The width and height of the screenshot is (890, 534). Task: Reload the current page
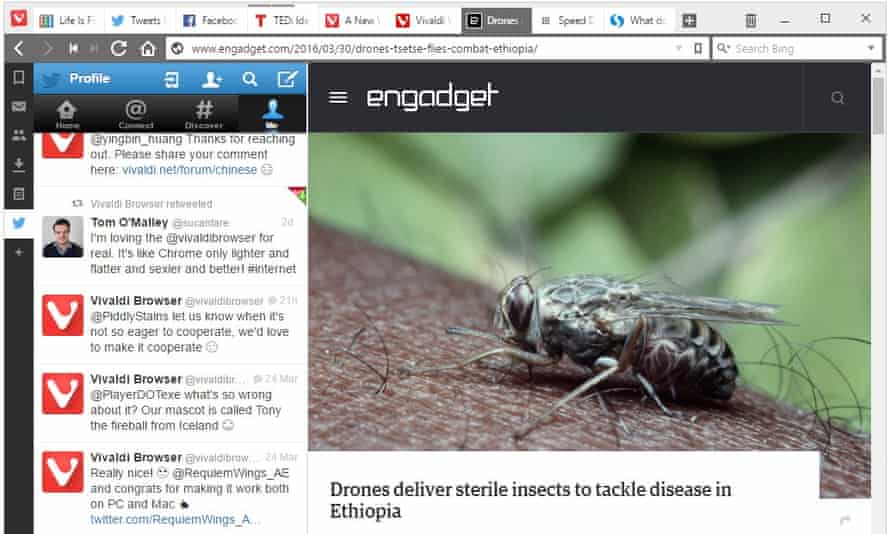tap(119, 49)
